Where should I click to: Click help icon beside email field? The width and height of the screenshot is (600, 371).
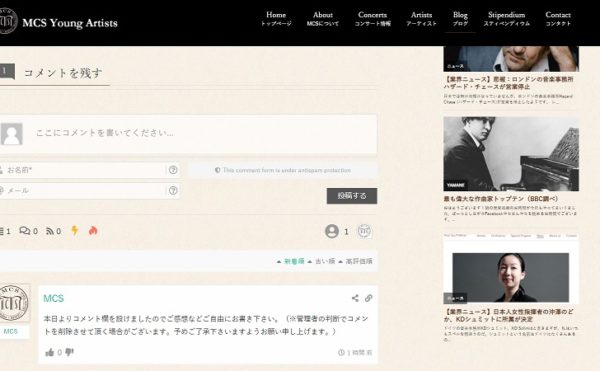tap(173, 190)
